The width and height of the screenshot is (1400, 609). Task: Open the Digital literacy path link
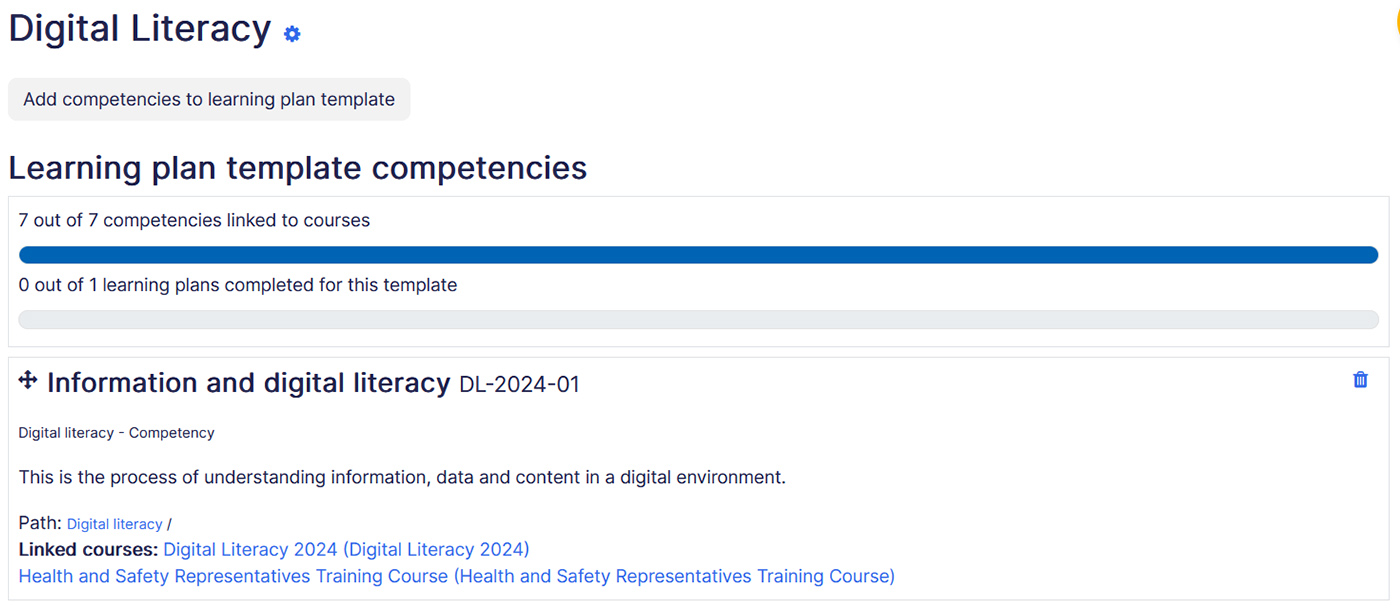[114, 524]
